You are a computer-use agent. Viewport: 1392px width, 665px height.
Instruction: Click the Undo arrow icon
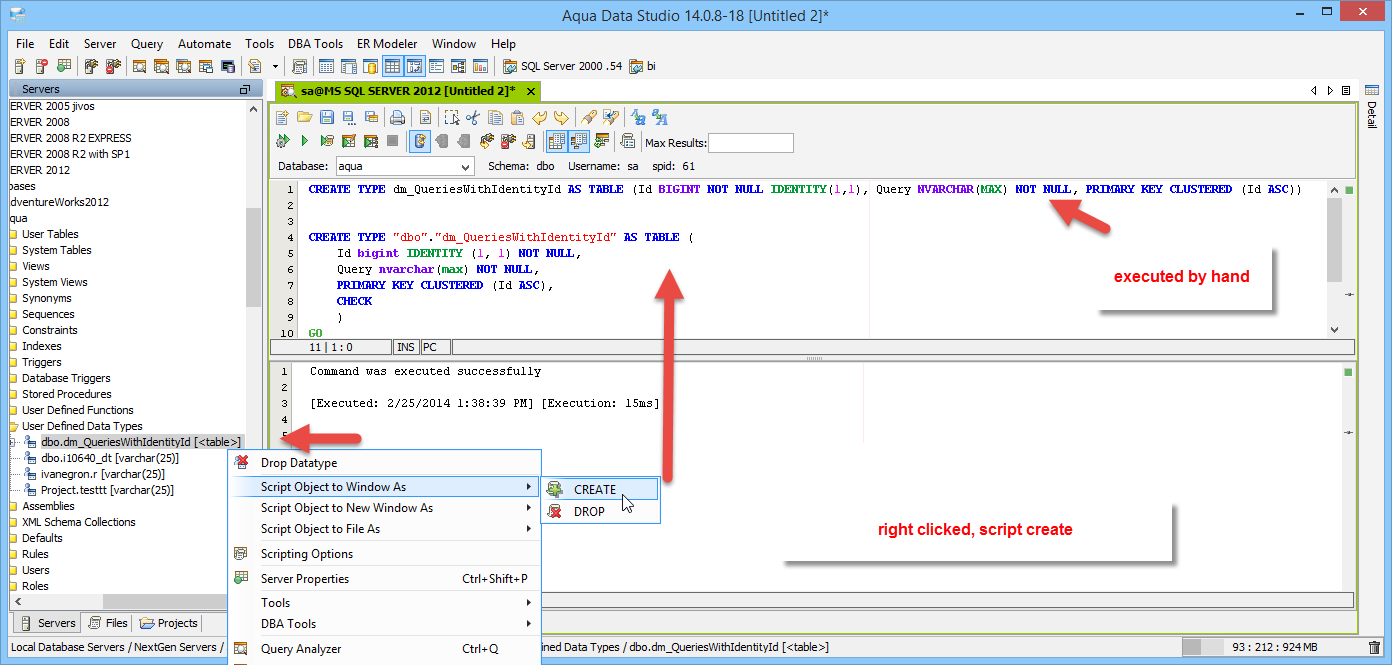click(539, 117)
